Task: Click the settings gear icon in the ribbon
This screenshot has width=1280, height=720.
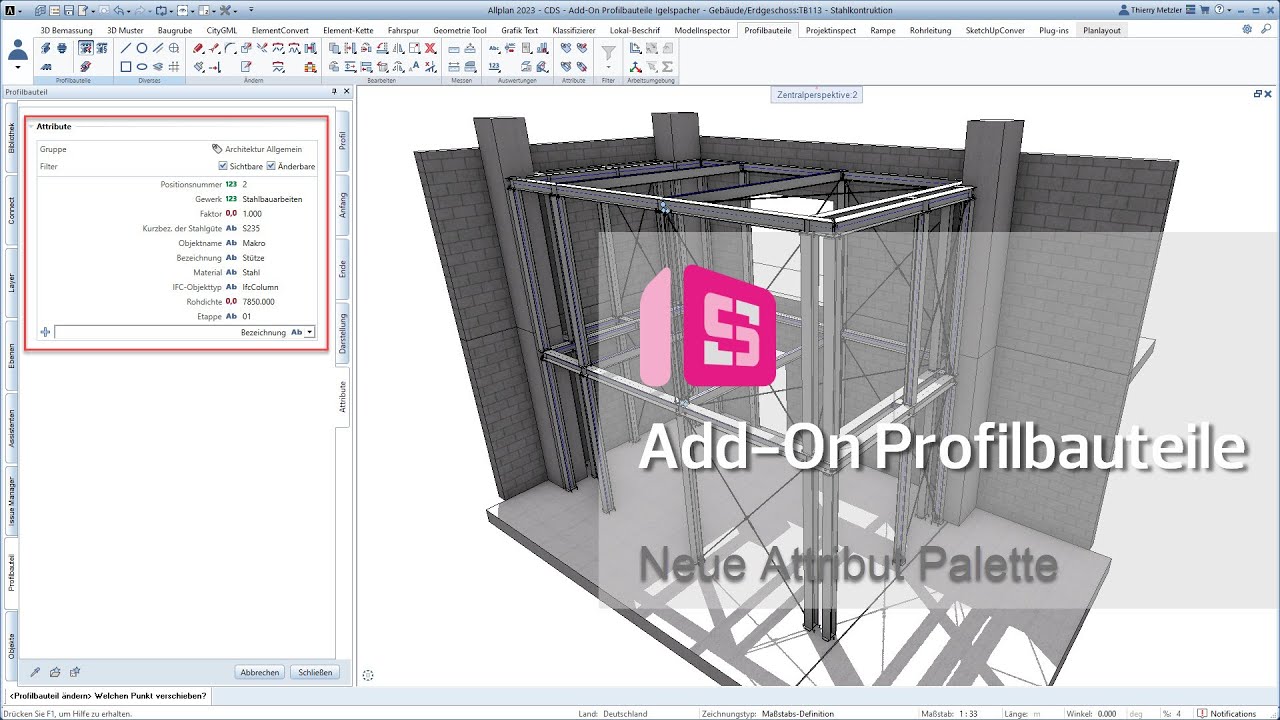Action: click(x=1247, y=29)
